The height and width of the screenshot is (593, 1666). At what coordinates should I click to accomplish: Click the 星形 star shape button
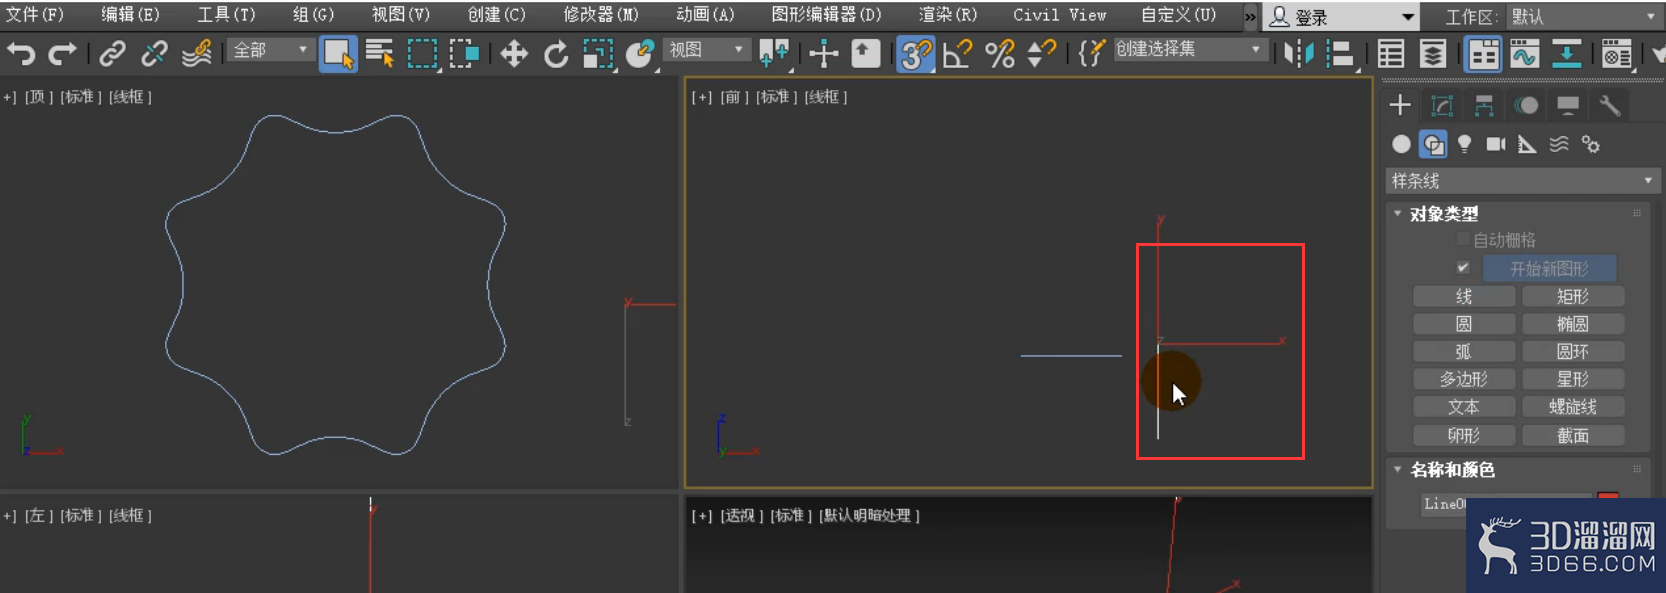click(x=1573, y=380)
